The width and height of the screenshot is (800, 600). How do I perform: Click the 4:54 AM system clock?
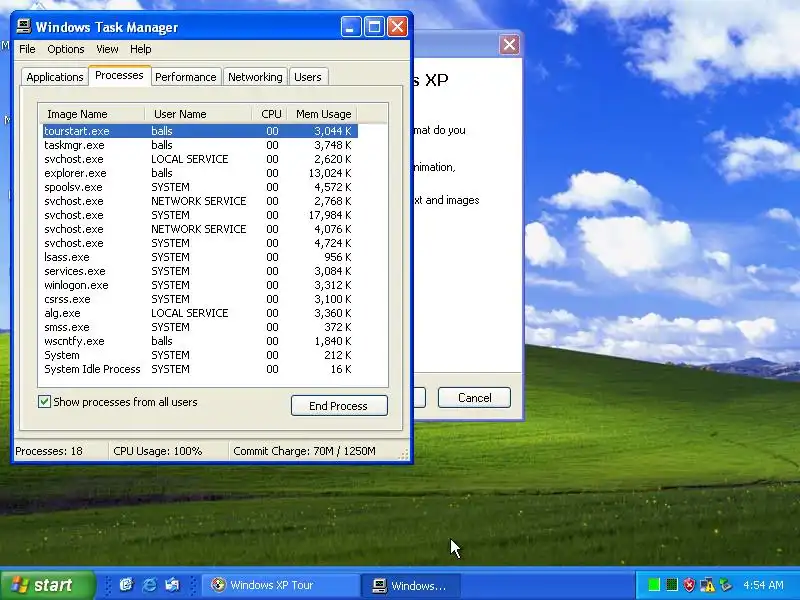(763, 585)
